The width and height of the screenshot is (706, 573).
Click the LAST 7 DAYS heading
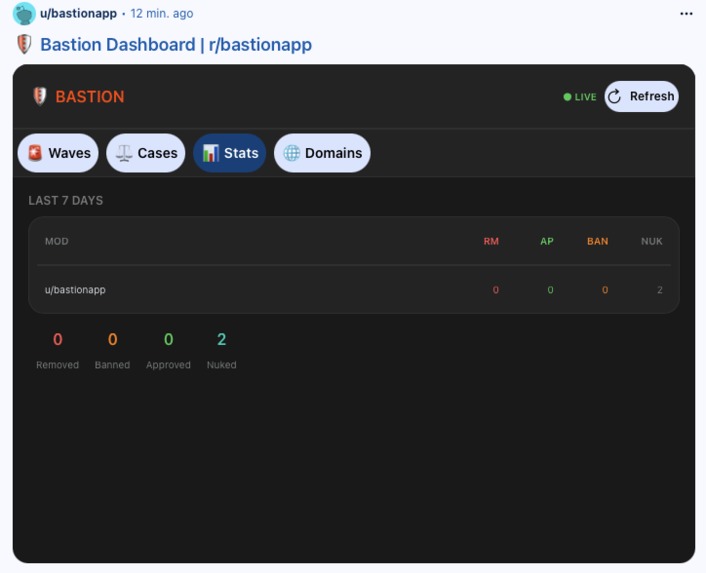point(66,201)
